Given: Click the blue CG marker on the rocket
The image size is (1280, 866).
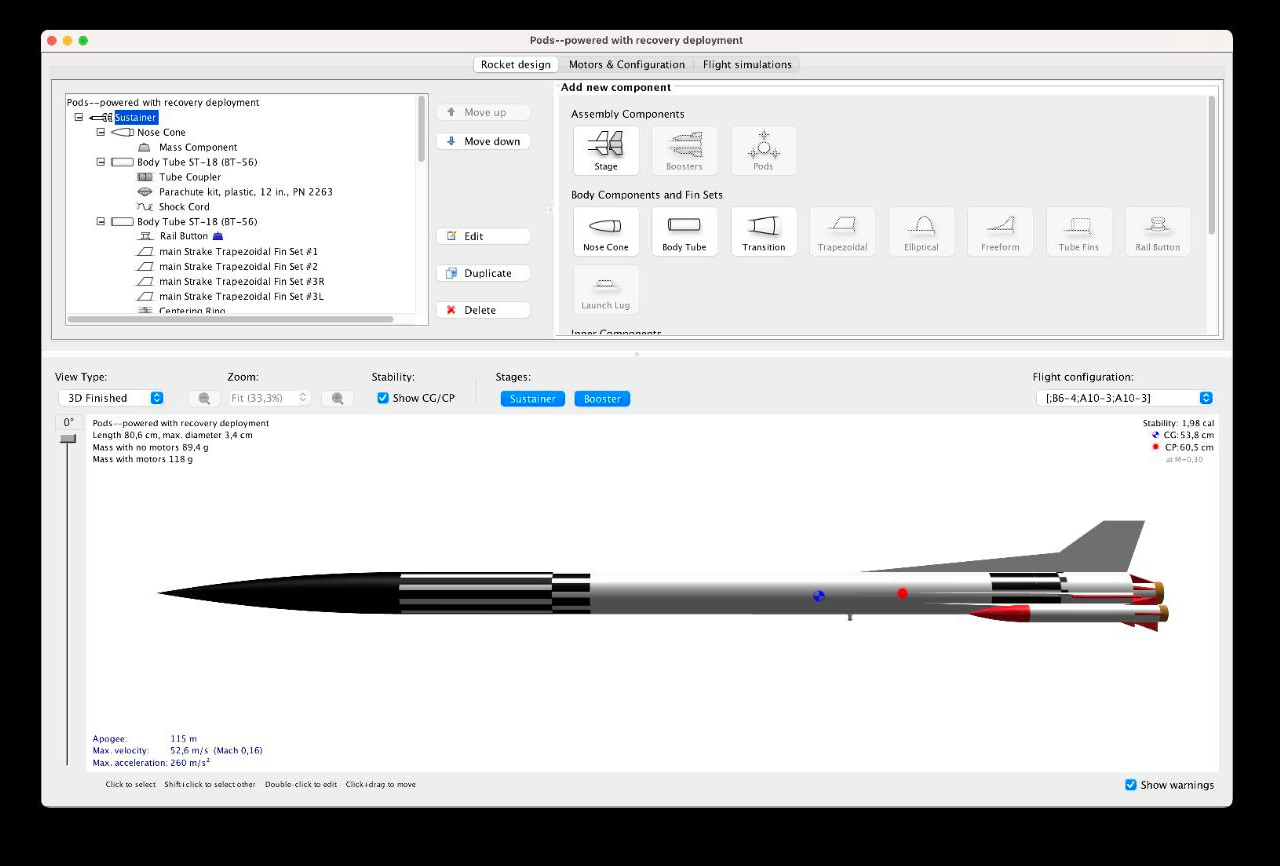Looking at the screenshot, I should 819,597.
